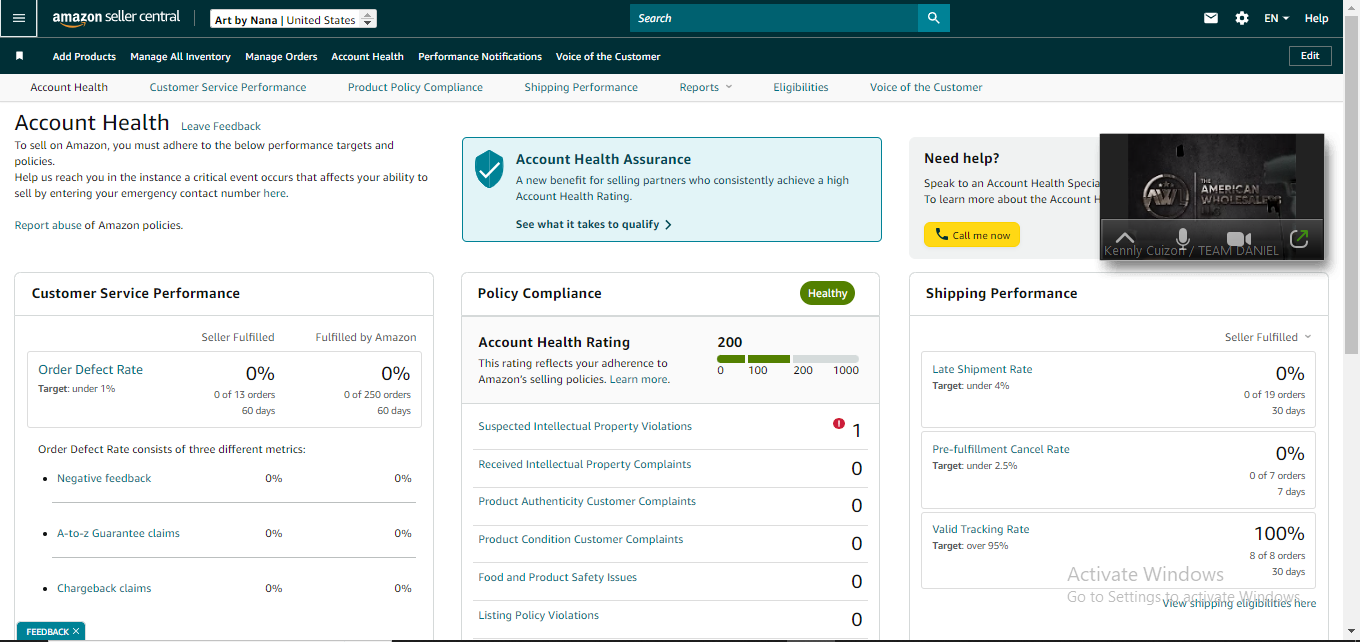Open A-to-z Guarantee claims link
Image resolution: width=1360 pixels, height=642 pixels.
point(118,533)
